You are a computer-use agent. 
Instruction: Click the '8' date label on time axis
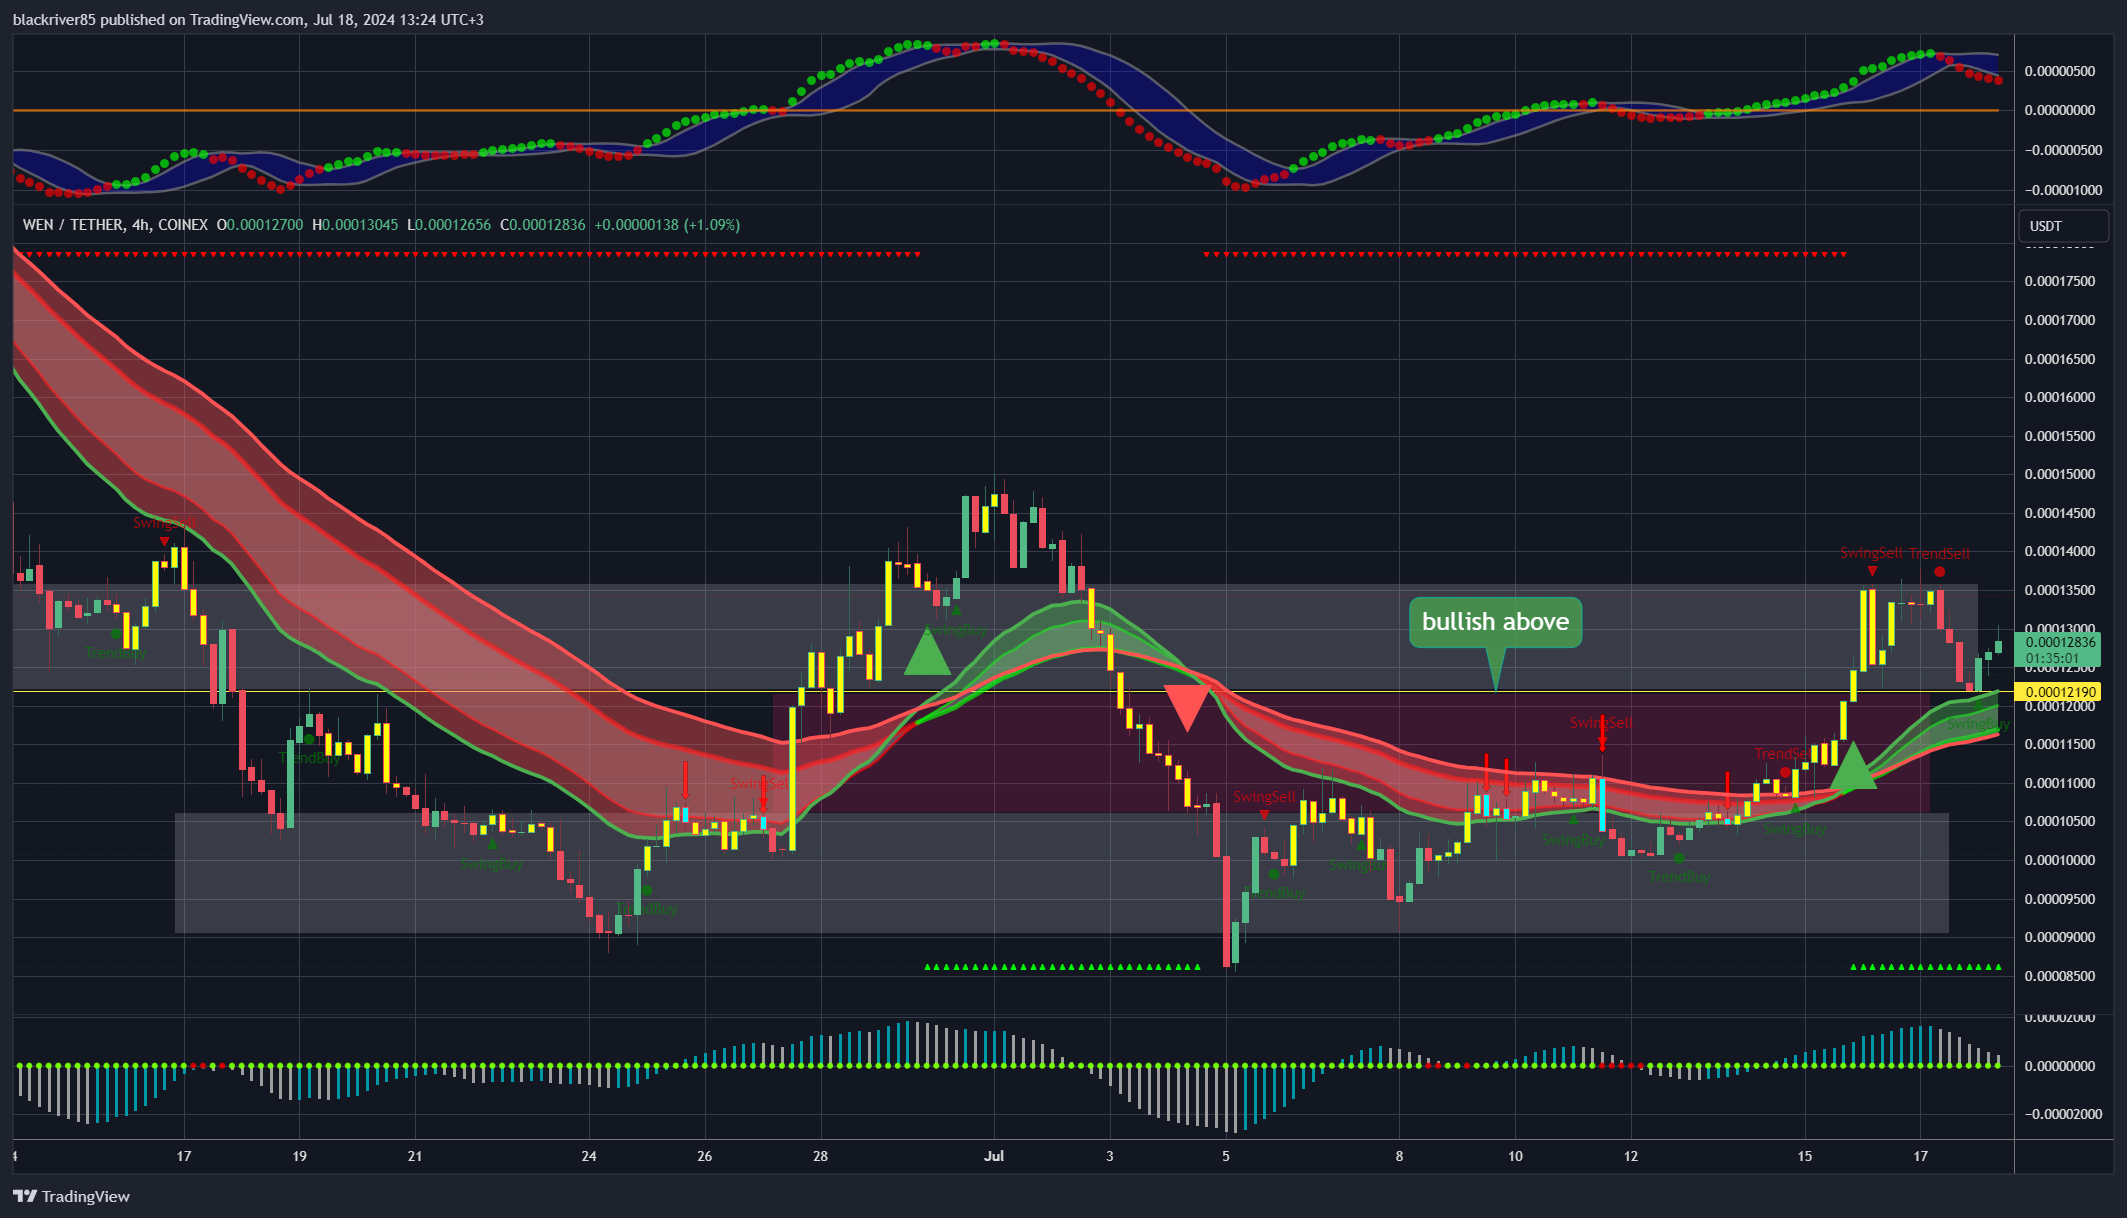pos(1399,1156)
